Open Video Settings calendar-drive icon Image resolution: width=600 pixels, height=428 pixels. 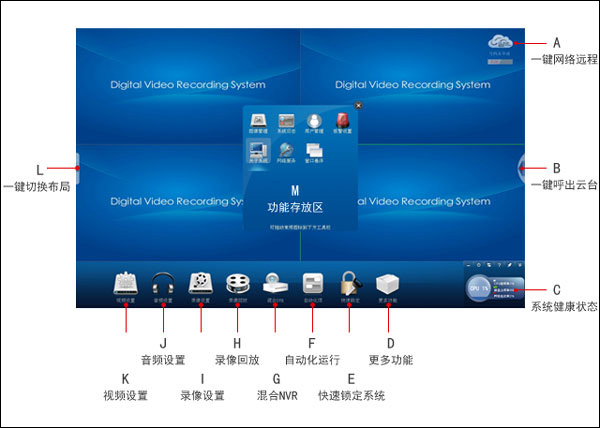(x=125, y=284)
